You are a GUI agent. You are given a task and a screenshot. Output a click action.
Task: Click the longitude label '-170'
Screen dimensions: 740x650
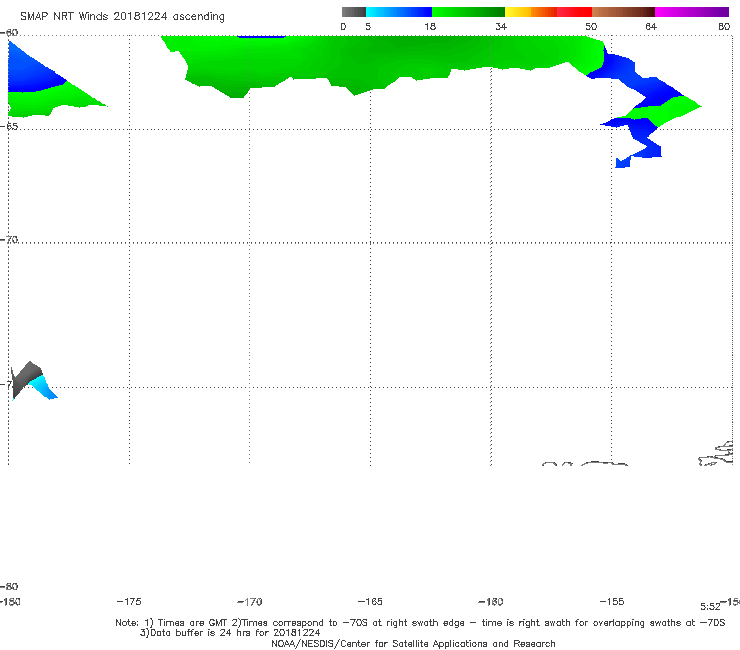pos(250,602)
